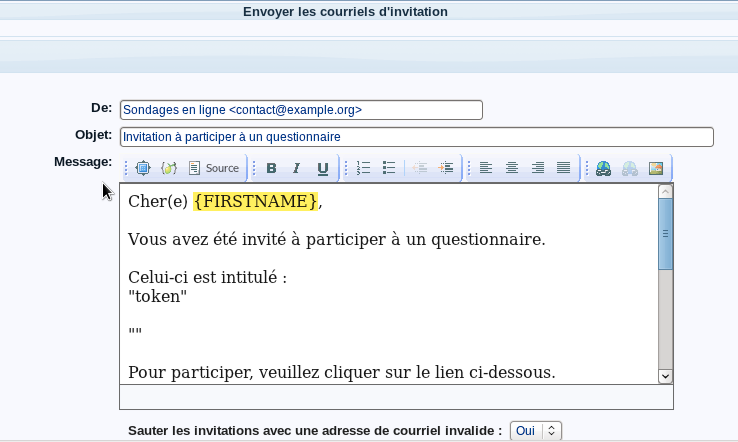Click the placeholder fields icon
The width and height of the screenshot is (738, 442).
[x=169, y=168]
